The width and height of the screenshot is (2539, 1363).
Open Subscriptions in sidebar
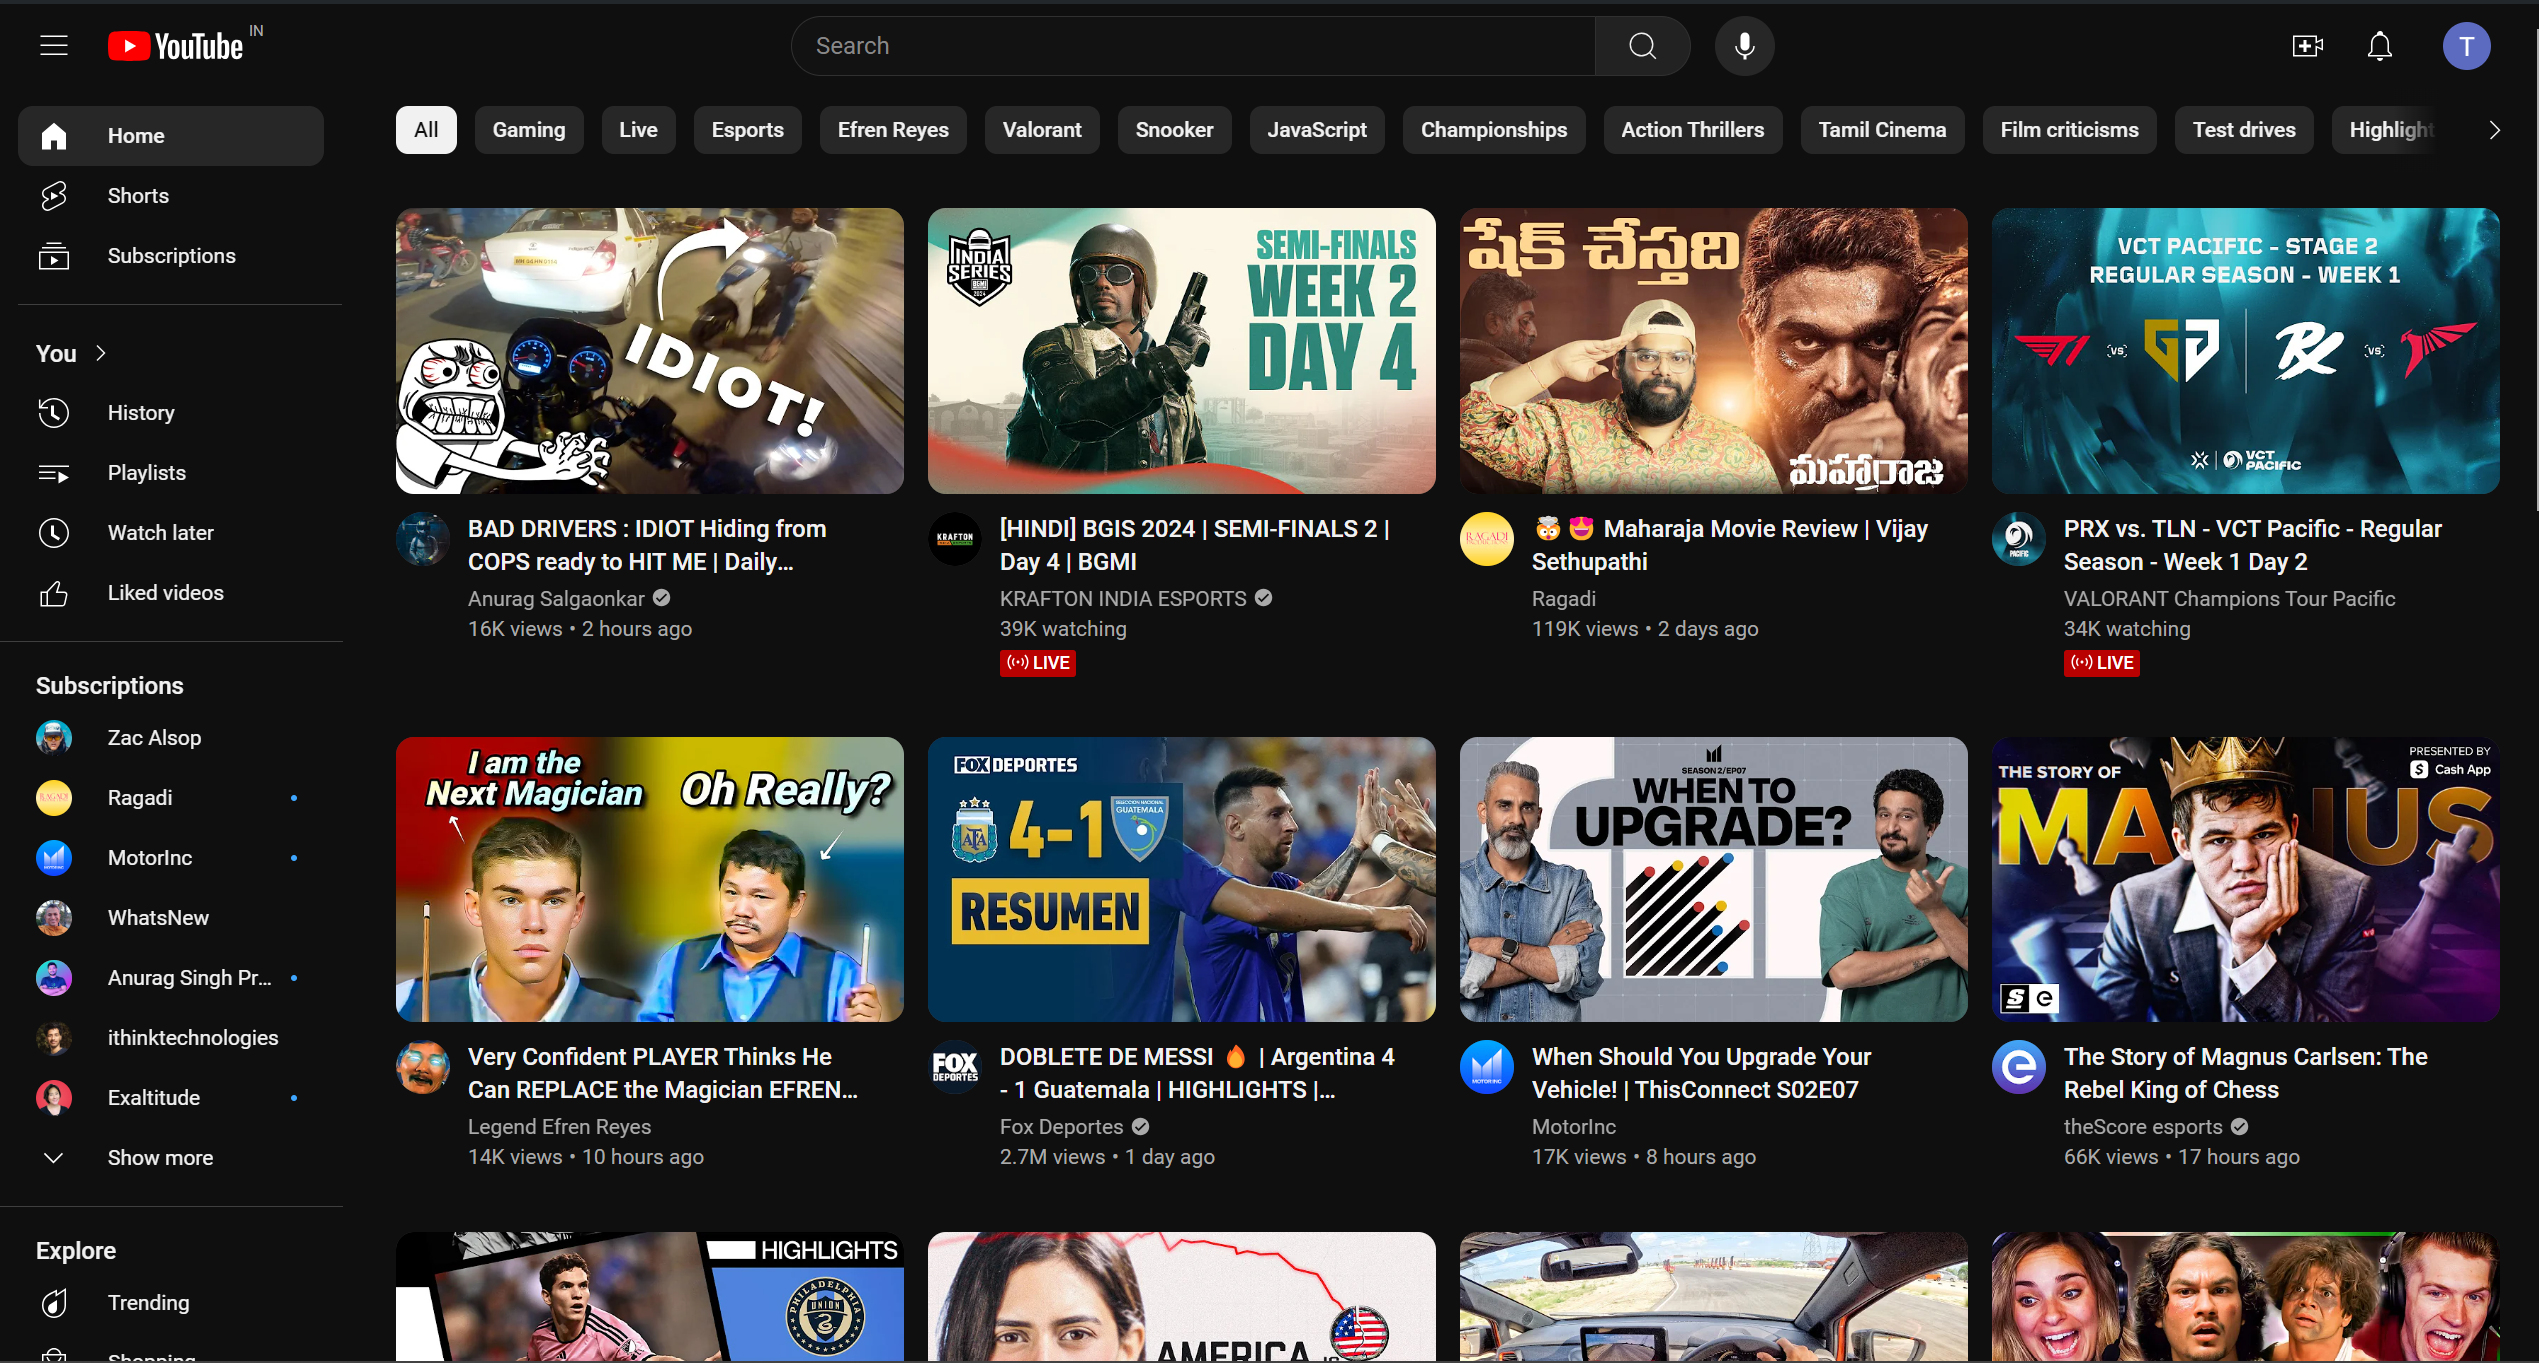coord(171,256)
